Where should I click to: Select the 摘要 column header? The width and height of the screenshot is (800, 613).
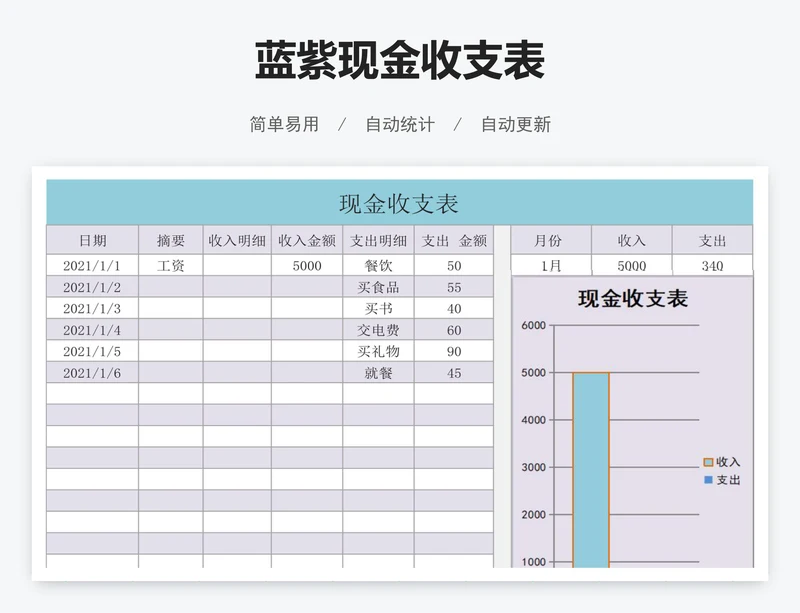tap(170, 240)
